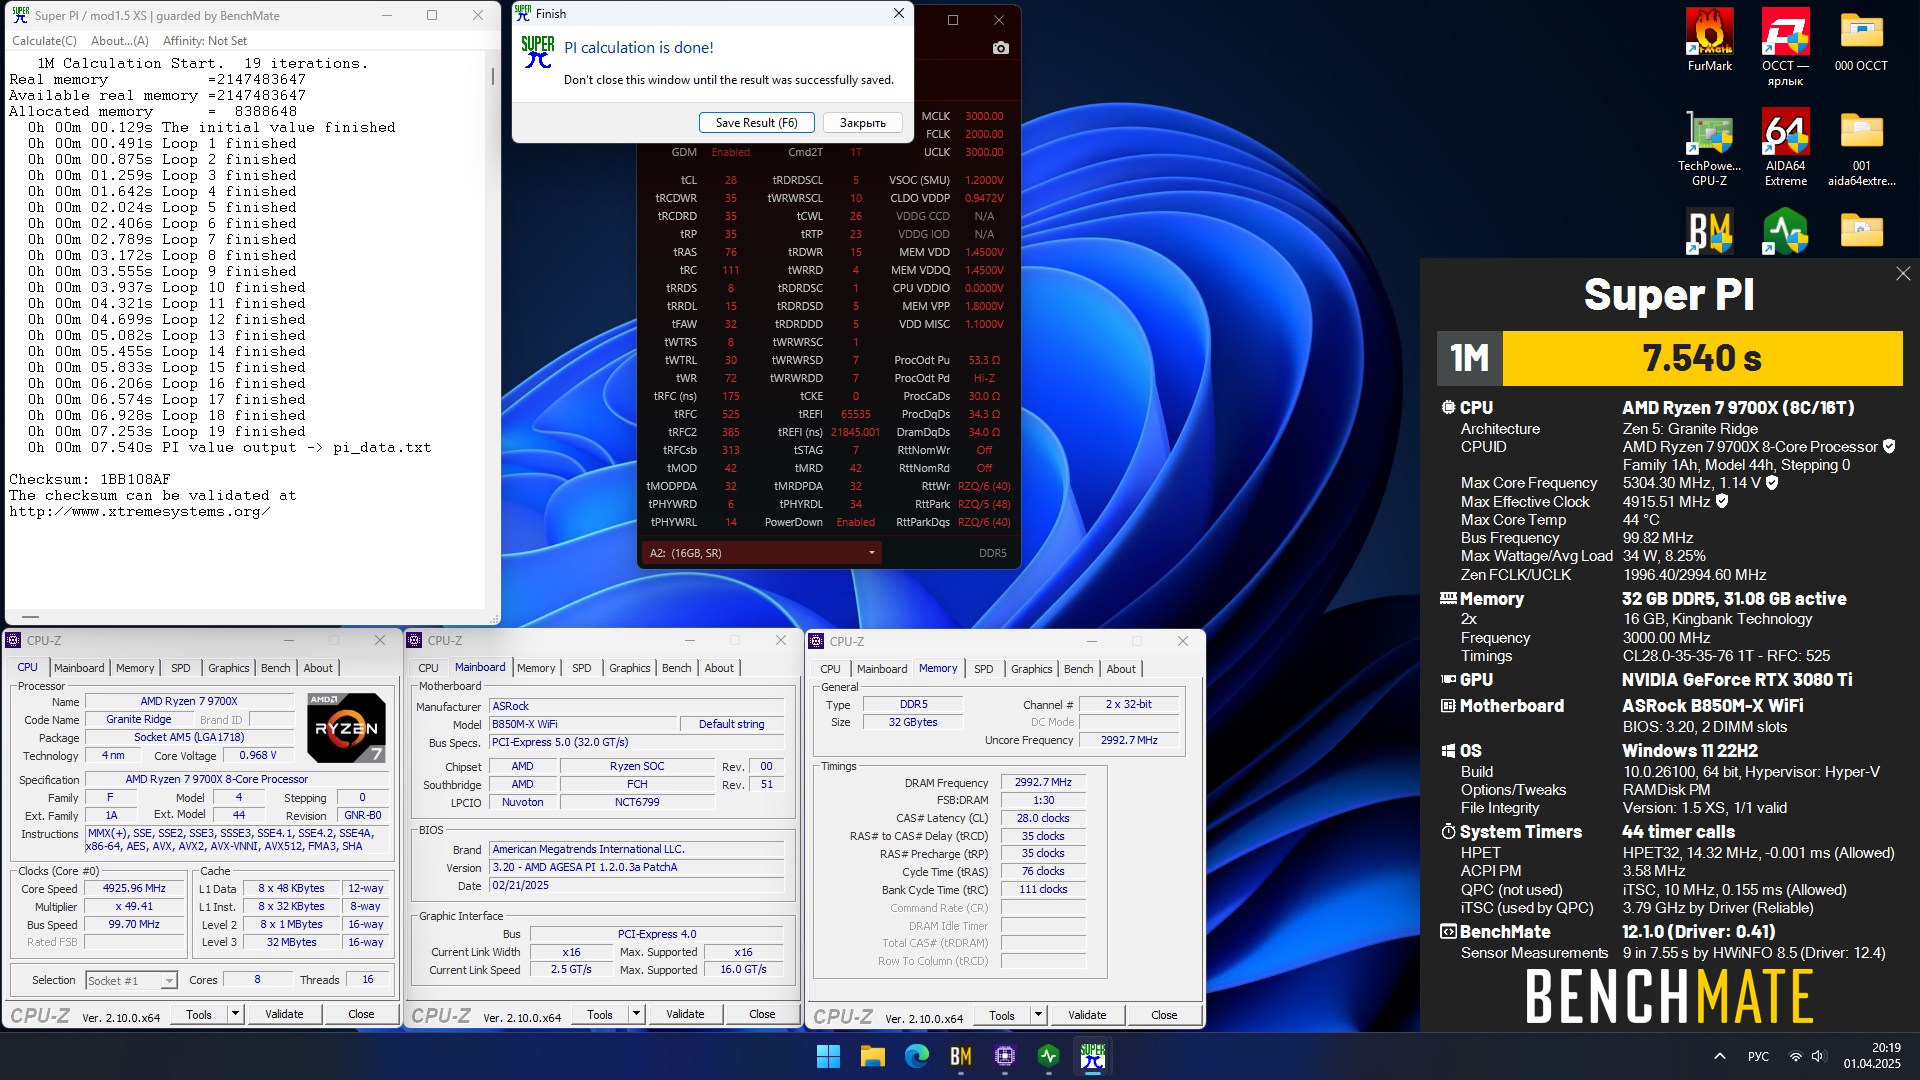Expand Tools dropdown arrow in first CPU-Z window
This screenshot has height=1080, width=1920.
point(236,1014)
